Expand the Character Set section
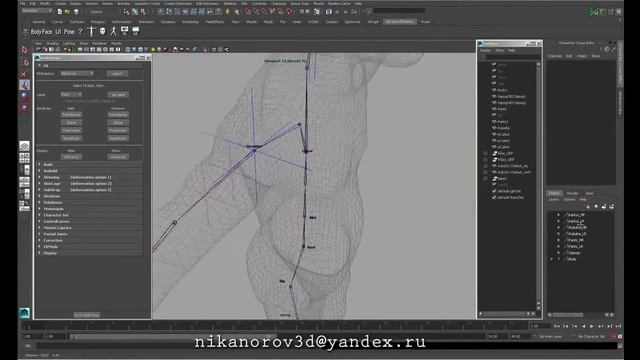This screenshot has width=640, height=360. [89, 215]
